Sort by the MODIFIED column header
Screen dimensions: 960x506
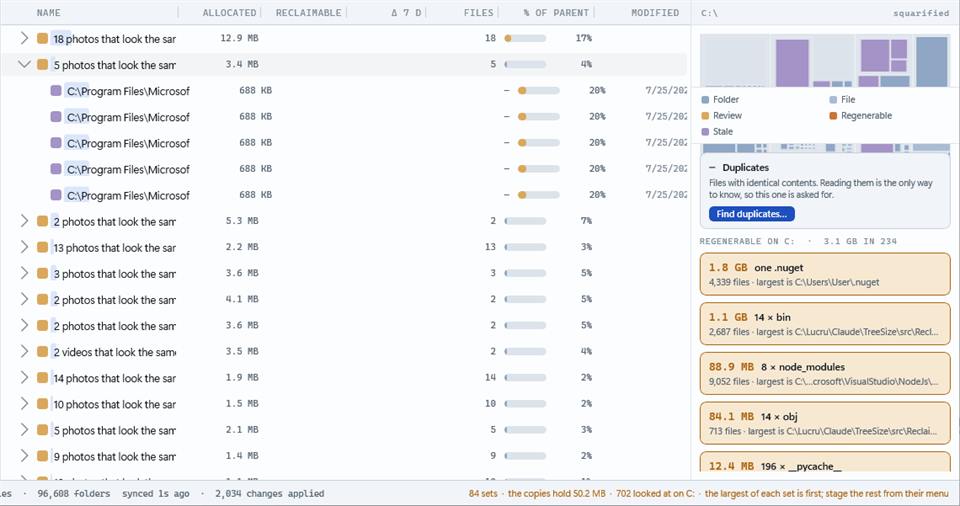(x=655, y=12)
